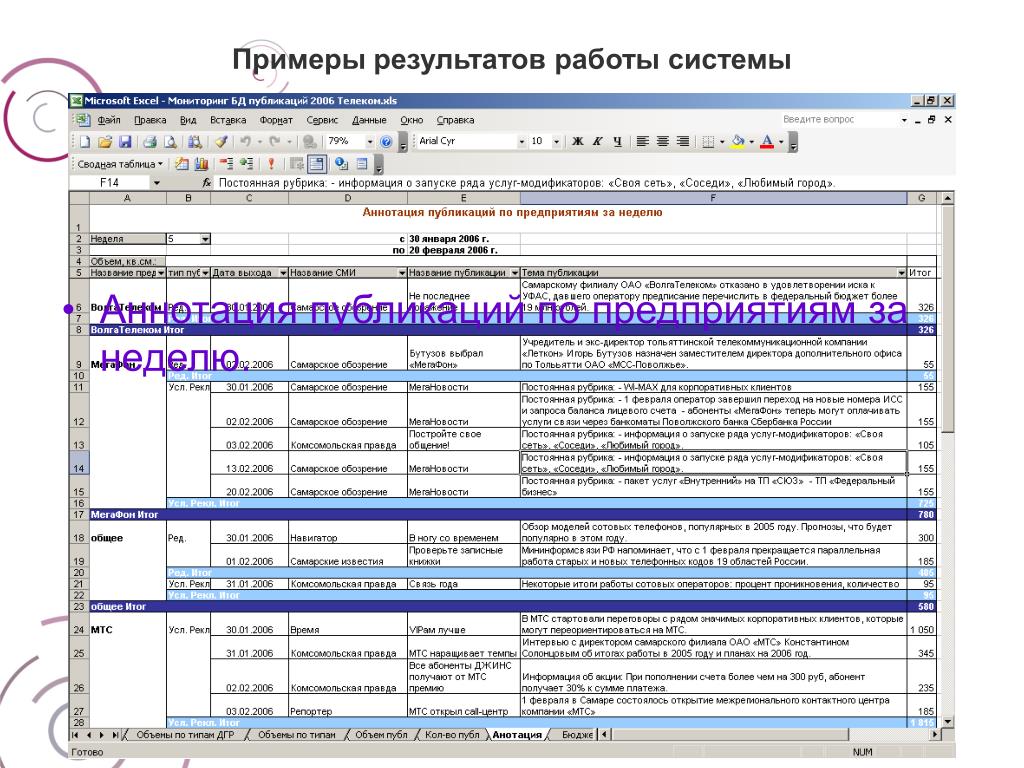The width and height of the screenshot is (1024, 768).
Task: Open the Неделя value 5 dropdown
Action: 205,239
